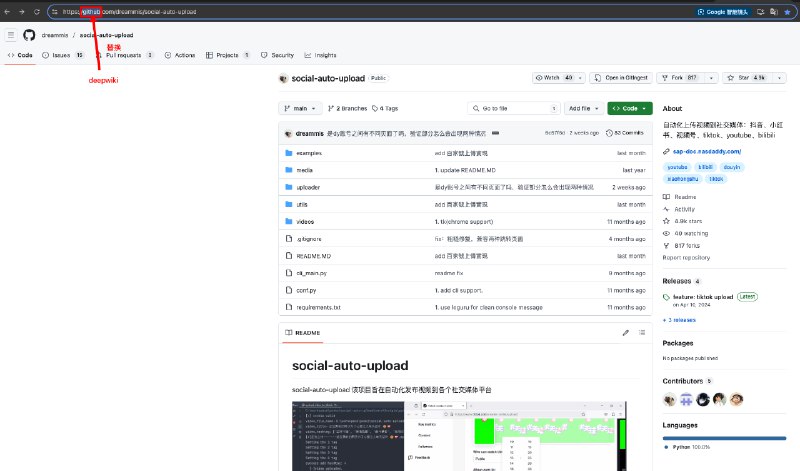Open the README.MD file
Screen dimensions: 800x471
click(x=314, y=256)
